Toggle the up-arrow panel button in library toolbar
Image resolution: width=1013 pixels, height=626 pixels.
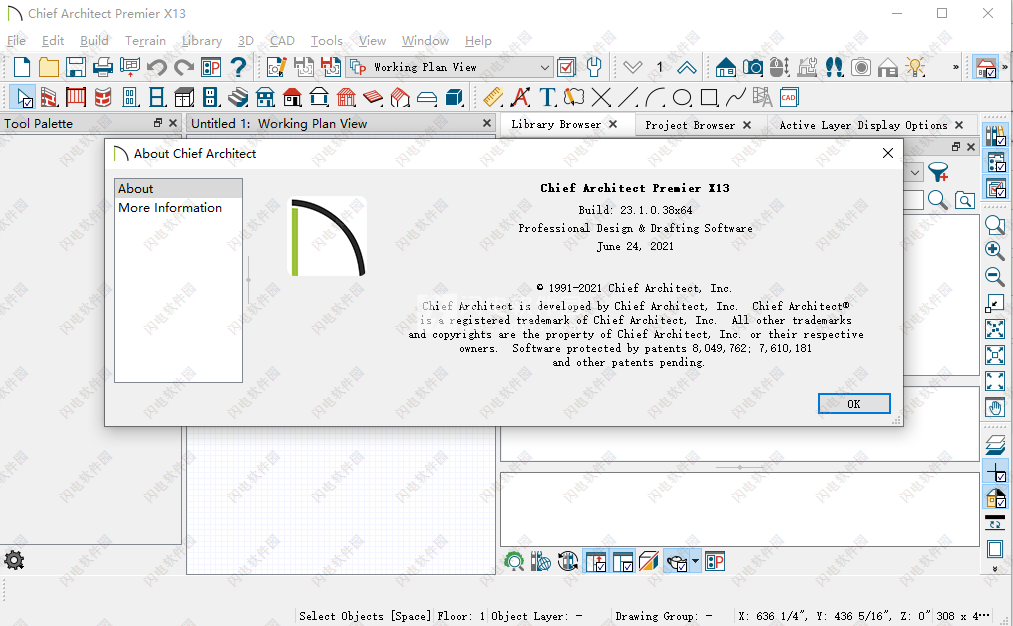click(595, 561)
